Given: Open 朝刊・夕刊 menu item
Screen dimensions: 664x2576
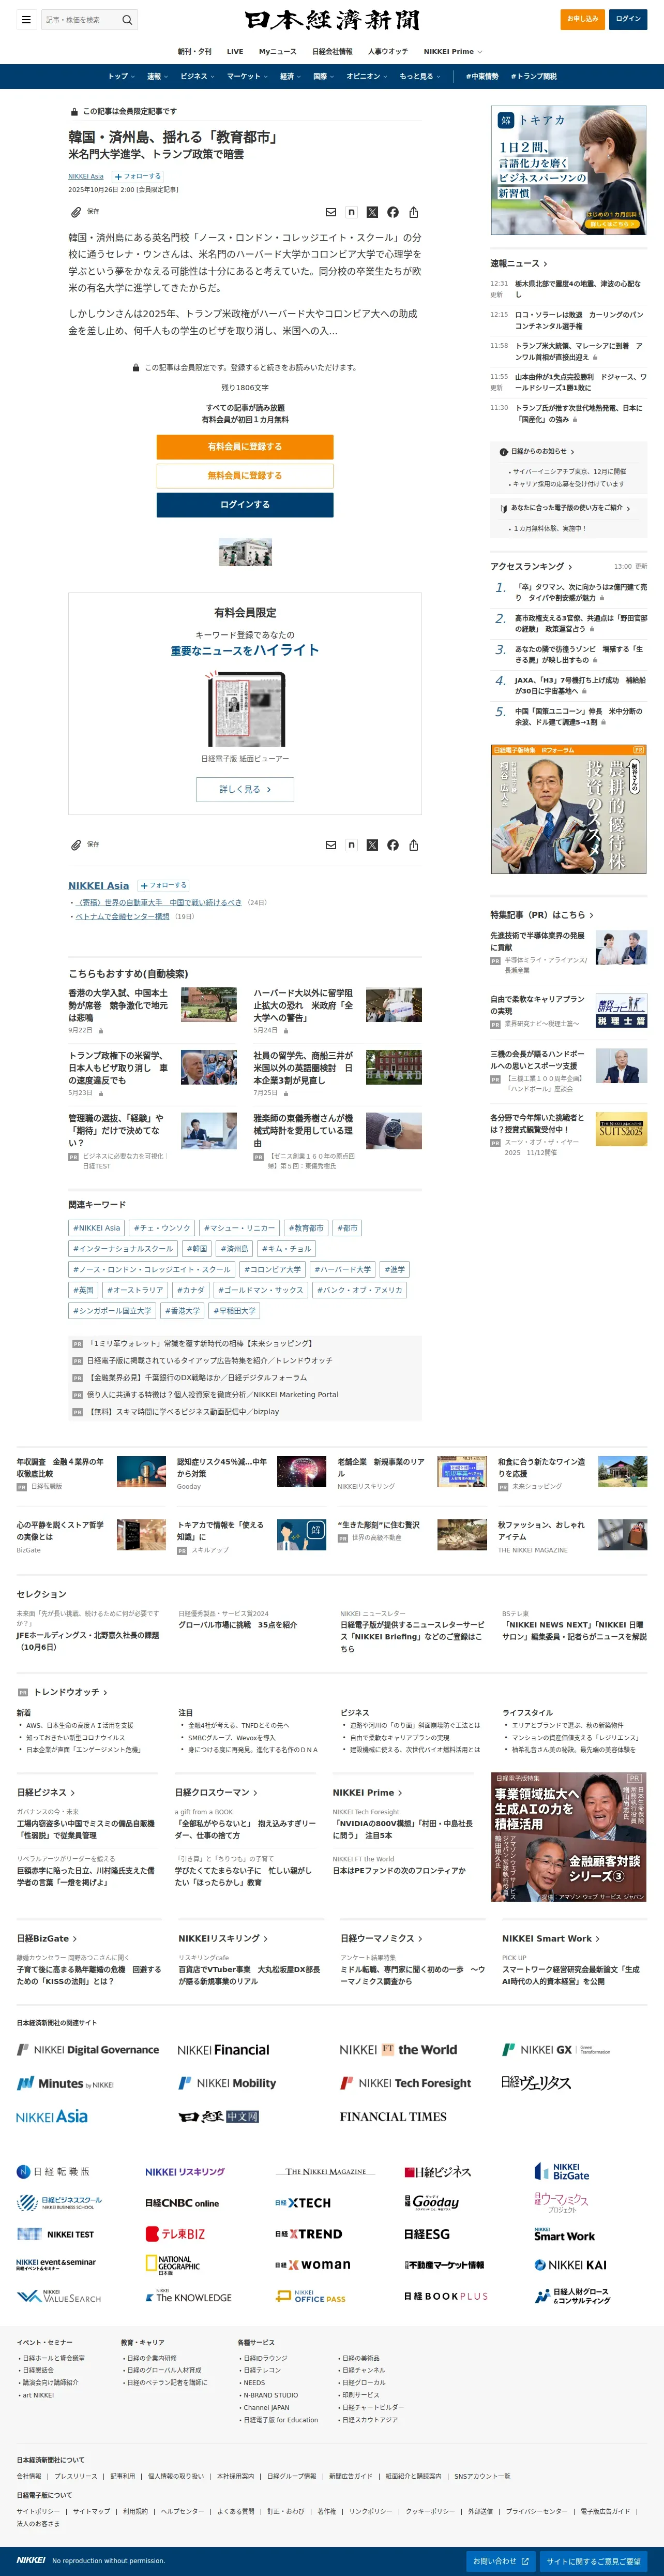Looking at the screenshot, I should tap(194, 51).
